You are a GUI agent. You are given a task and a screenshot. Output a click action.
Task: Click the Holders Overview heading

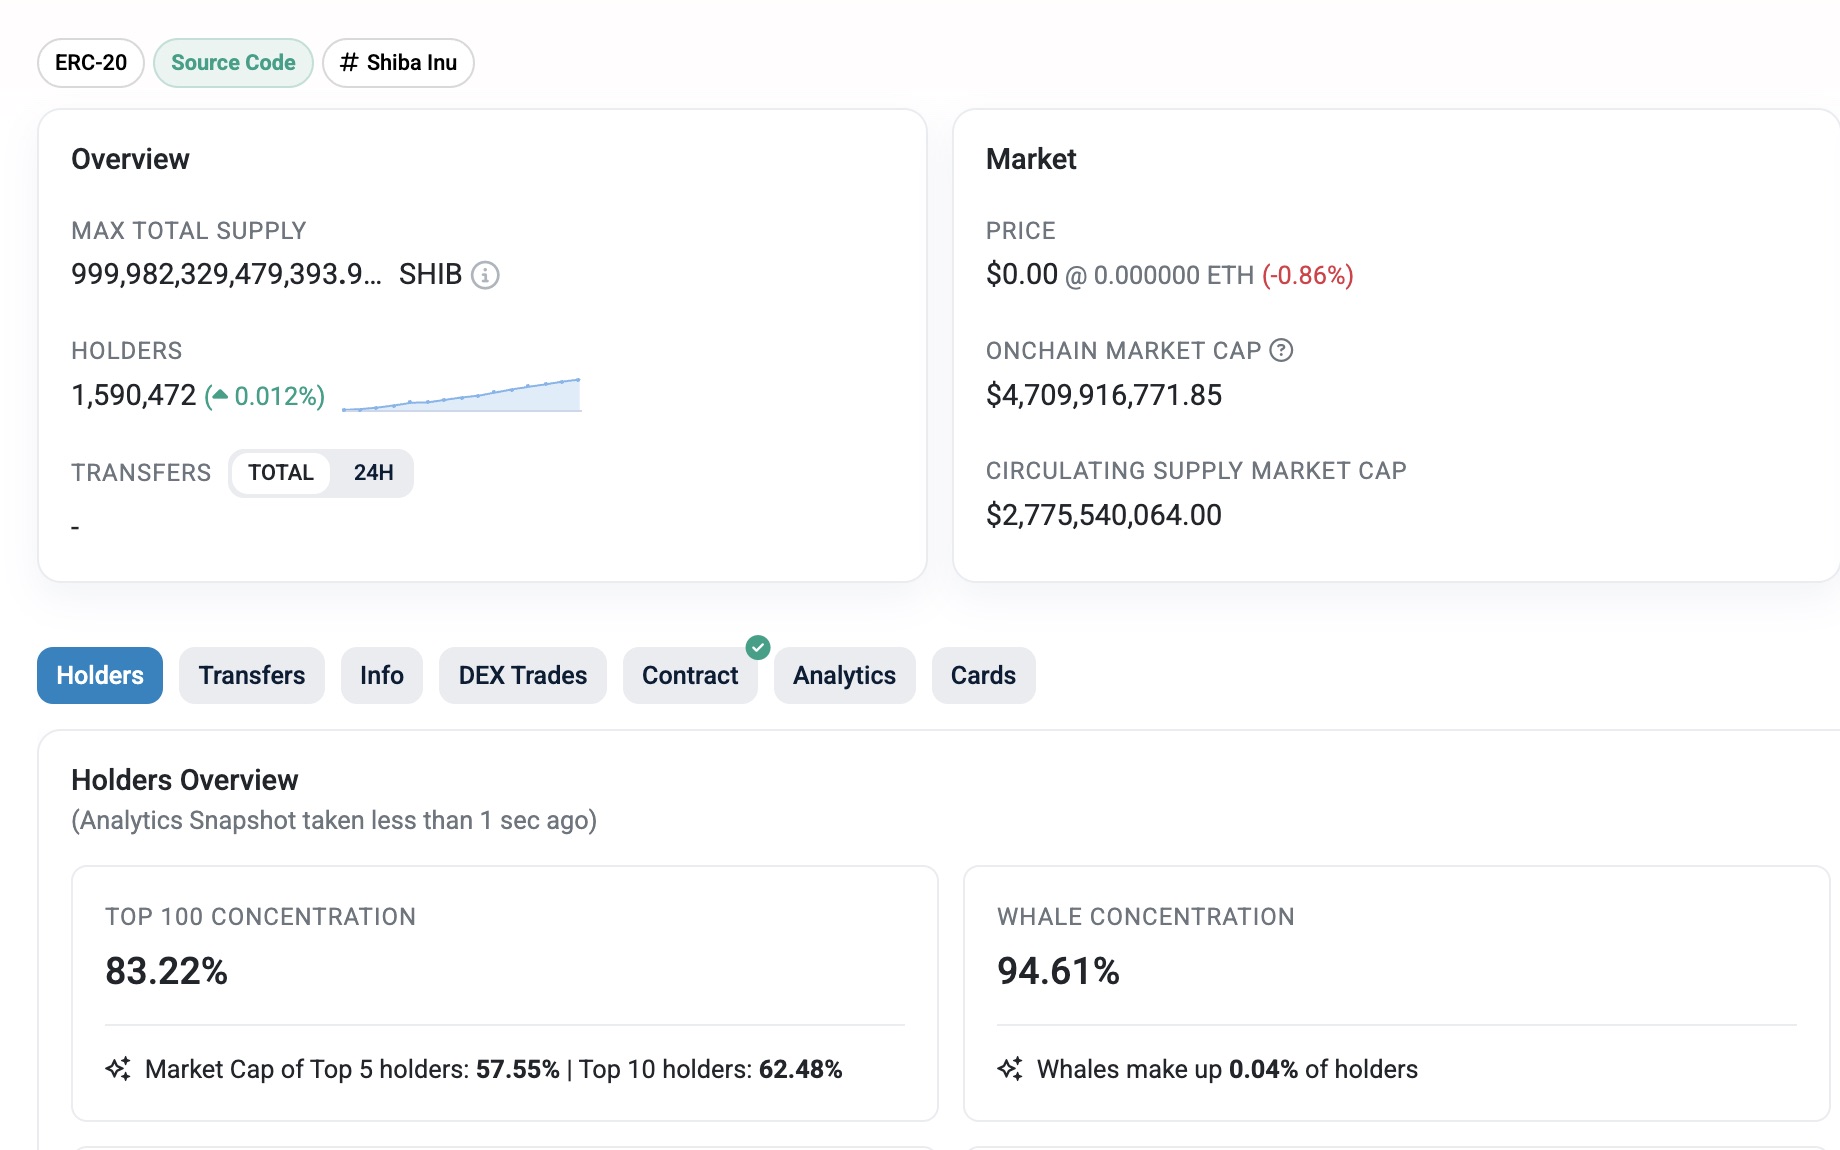point(185,780)
